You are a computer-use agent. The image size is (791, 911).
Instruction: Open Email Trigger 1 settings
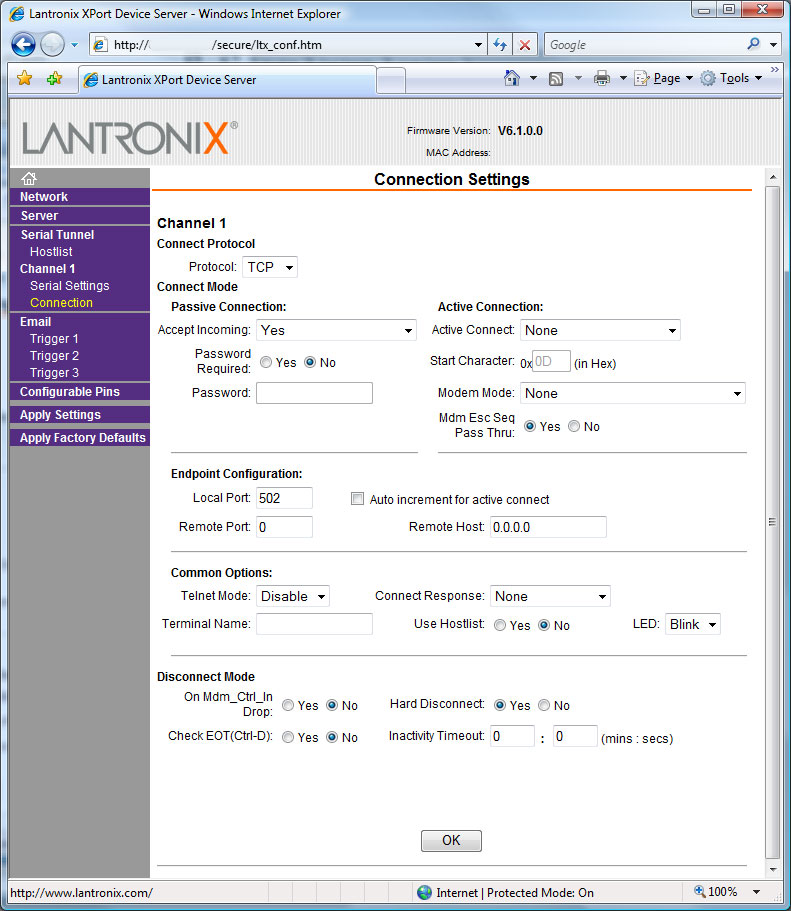54,339
